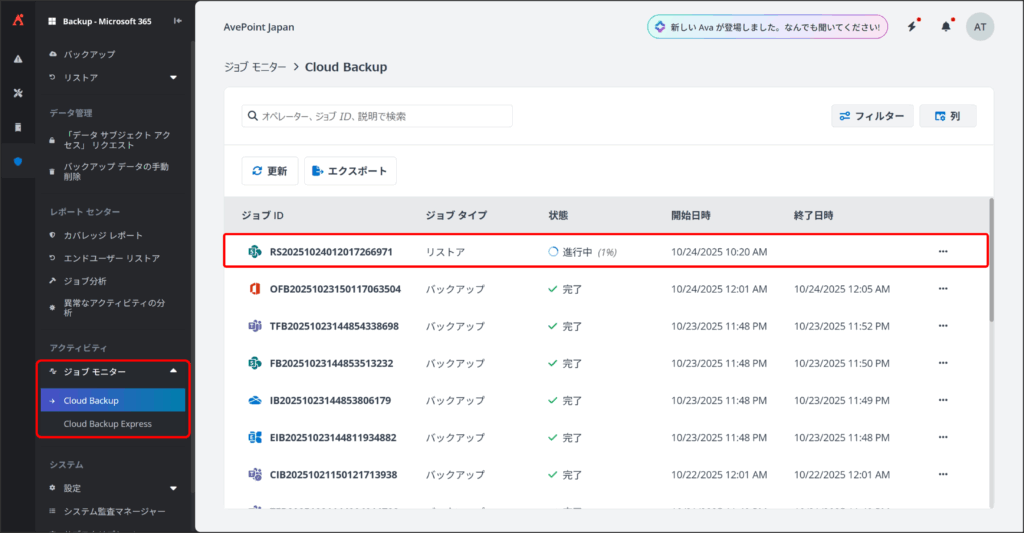The image size is (1024, 533).
Task: Click the エクスポート button
Action: (x=350, y=171)
